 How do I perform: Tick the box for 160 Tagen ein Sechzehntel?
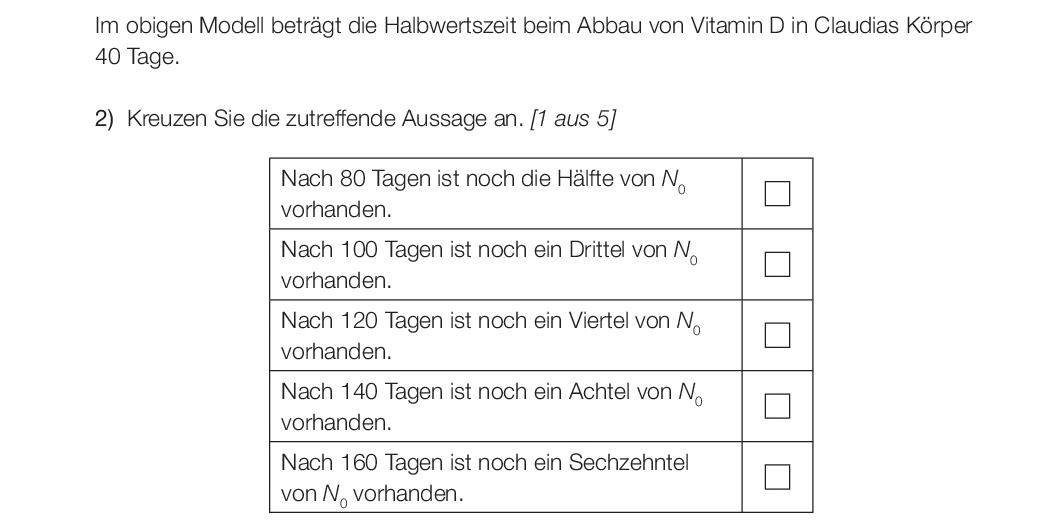(777, 476)
